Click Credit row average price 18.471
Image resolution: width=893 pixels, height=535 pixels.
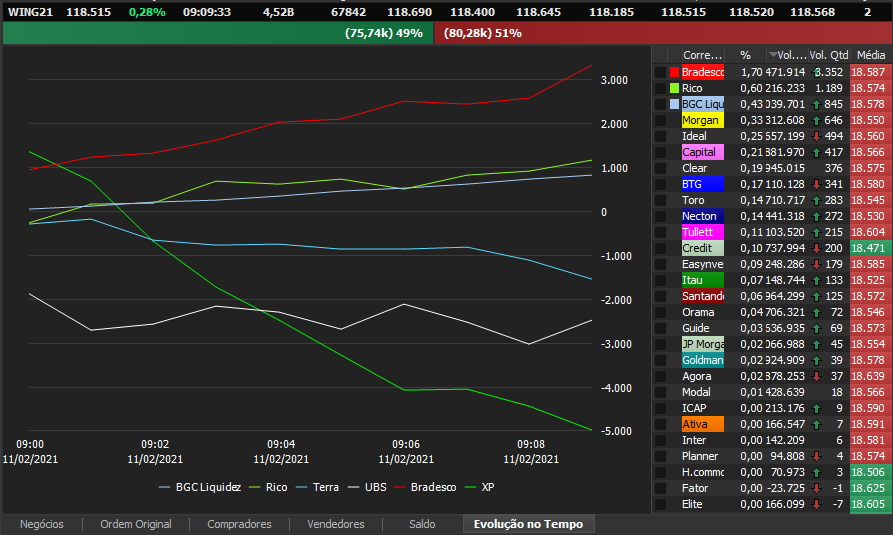point(871,248)
